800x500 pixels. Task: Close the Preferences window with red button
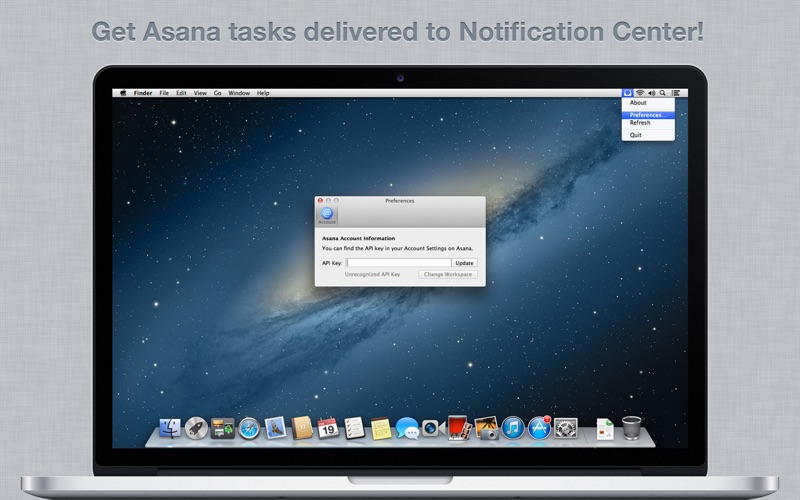[x=320, y=201]
